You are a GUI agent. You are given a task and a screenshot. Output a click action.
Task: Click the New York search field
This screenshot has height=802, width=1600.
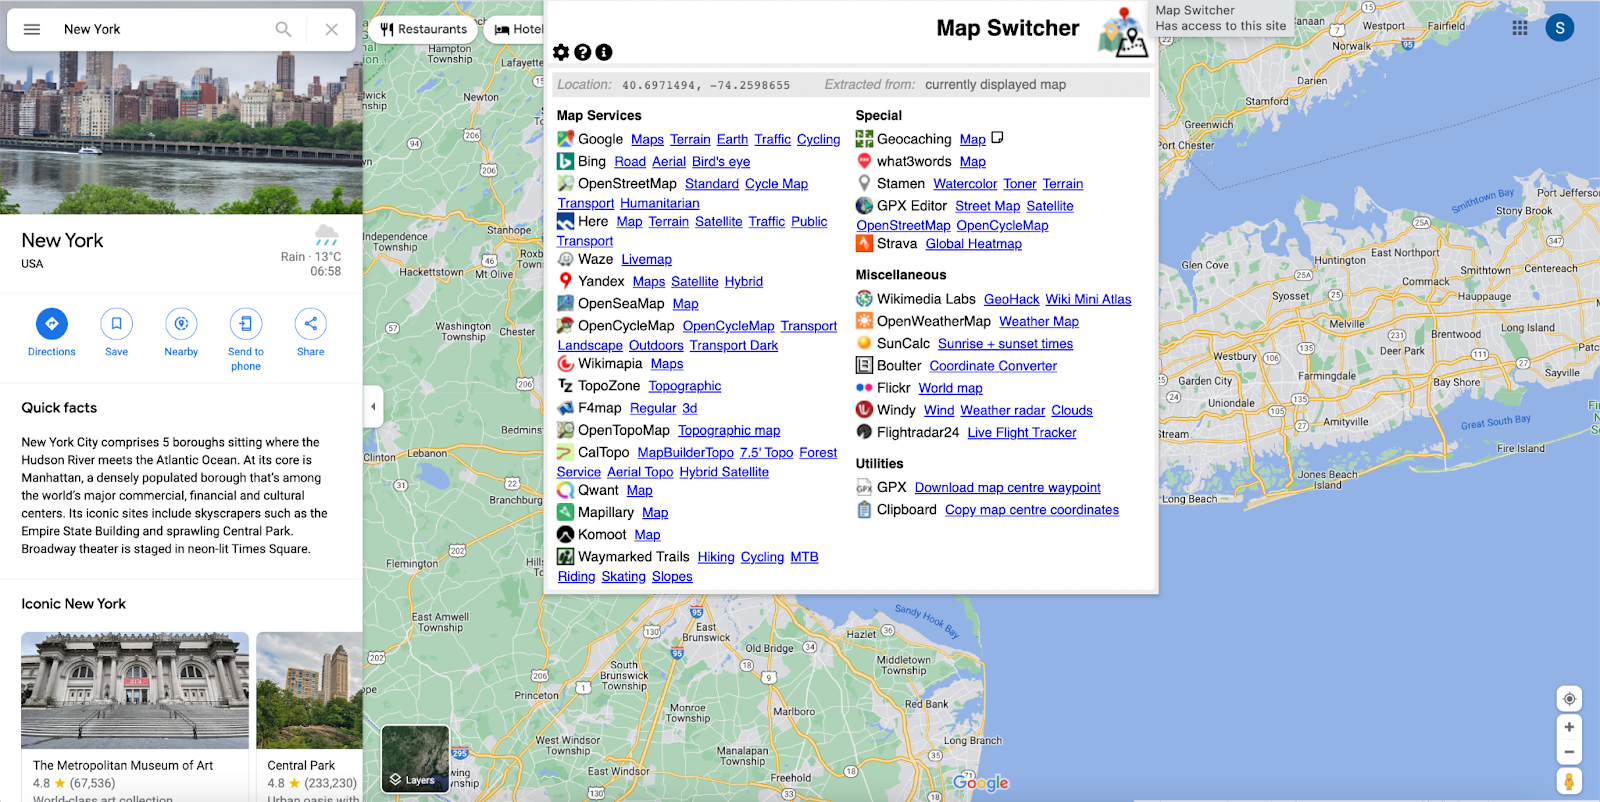(160, 29)
